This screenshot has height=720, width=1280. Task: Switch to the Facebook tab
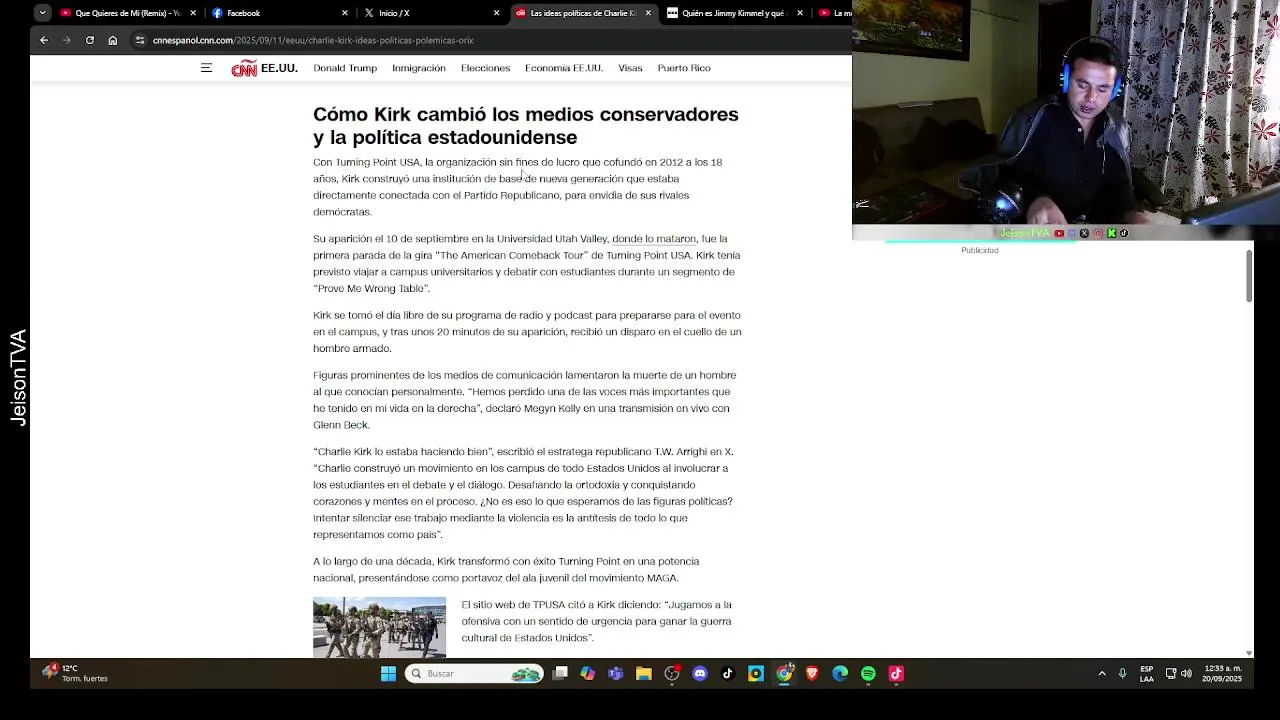278,13
